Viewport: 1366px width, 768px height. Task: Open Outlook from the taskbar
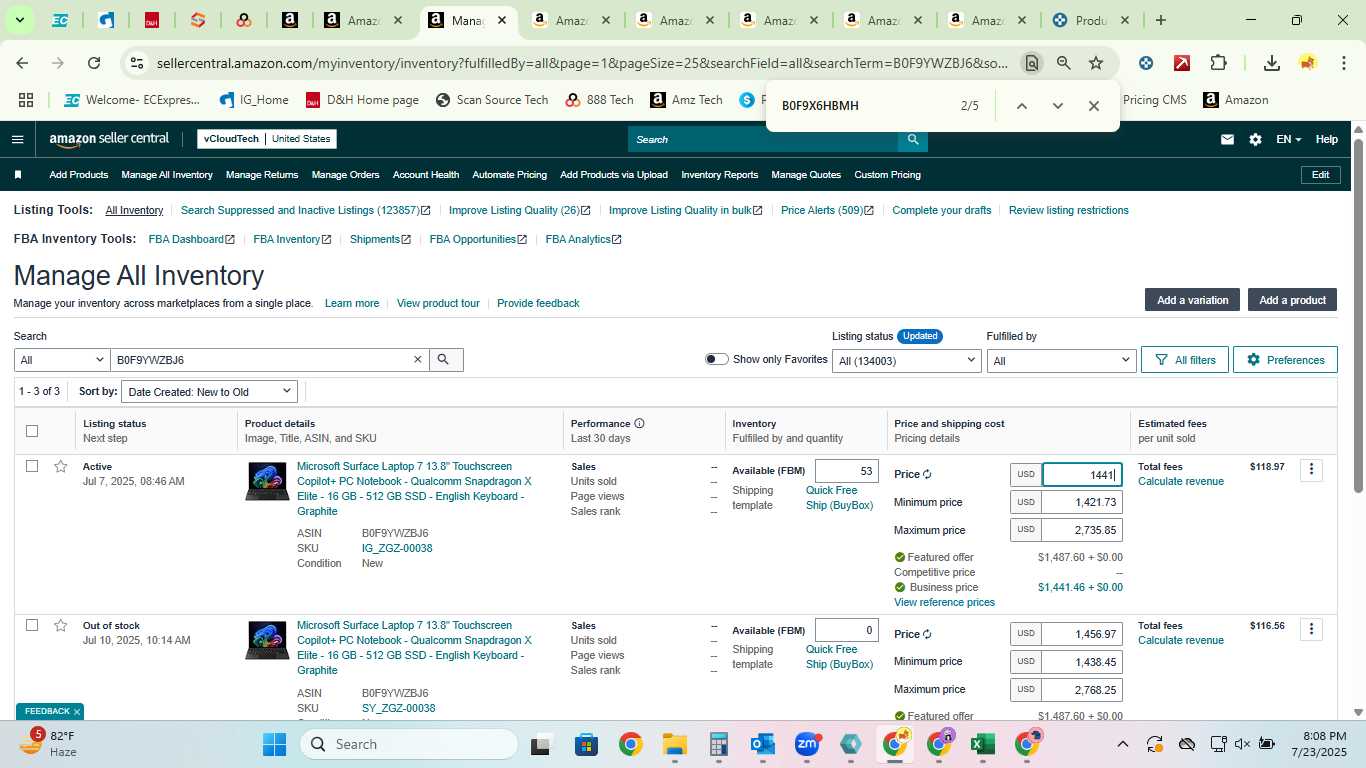click(x=763, y=744)
